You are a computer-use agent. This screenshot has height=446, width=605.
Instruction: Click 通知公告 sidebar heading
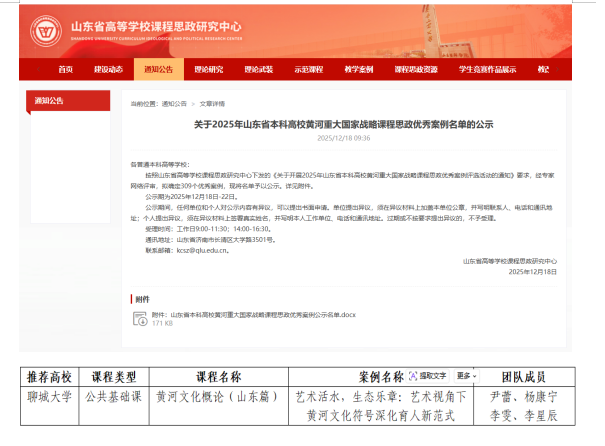(x=50, y=101)
